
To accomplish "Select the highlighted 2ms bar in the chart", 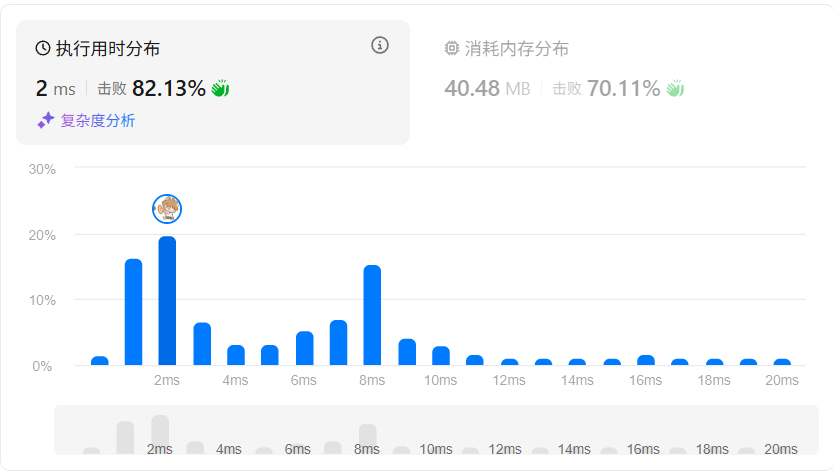I will (x=167, y=301).
